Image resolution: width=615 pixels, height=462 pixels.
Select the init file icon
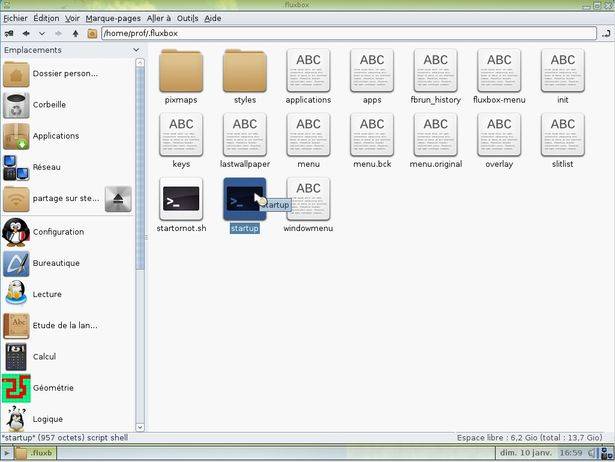562,71
